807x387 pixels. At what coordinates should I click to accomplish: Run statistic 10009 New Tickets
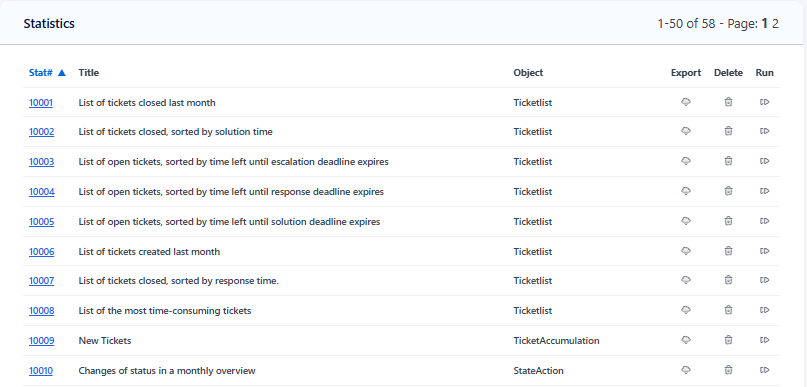click(x=764, y=340)
